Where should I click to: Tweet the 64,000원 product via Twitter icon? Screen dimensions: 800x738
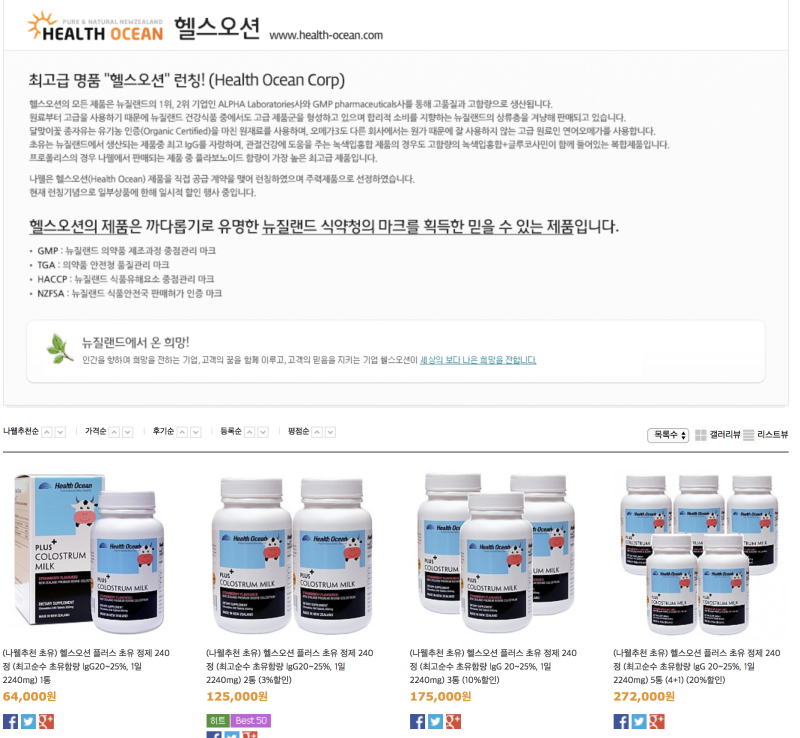pyautogui.click(x=28, y=721)
